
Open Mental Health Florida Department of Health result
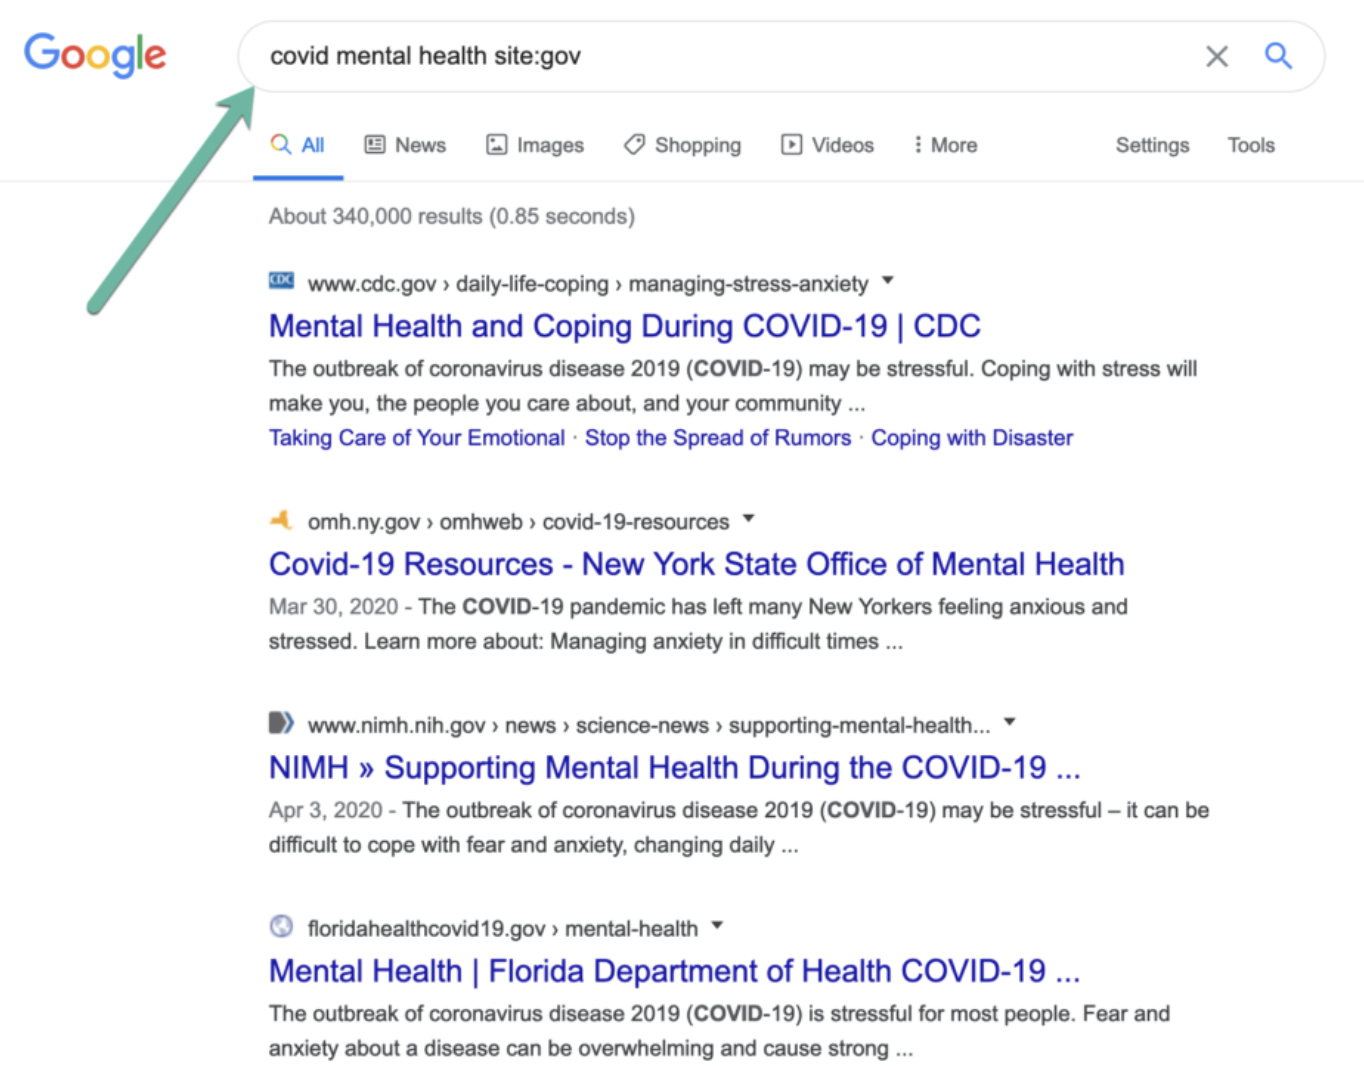(675, 971)
